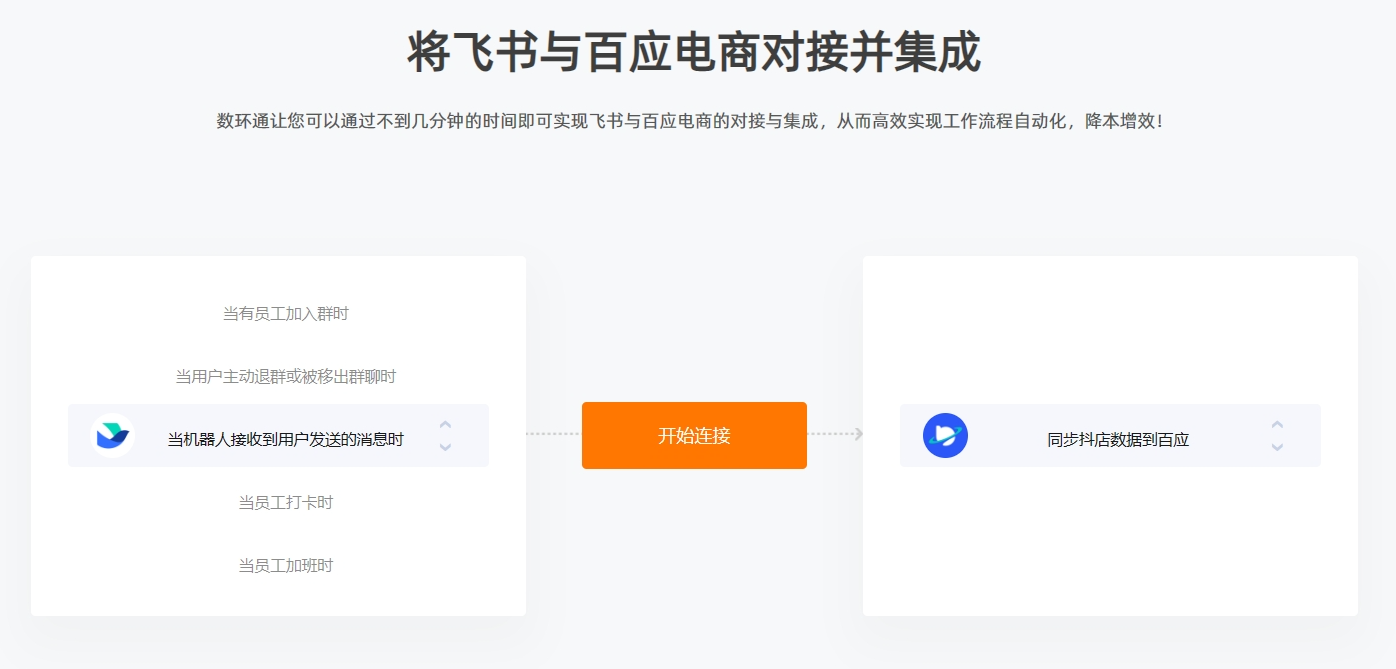The height and width of the screenshot is (669, 1396).
Task: Step up to previous Feishu trigger
Action: 446,425
